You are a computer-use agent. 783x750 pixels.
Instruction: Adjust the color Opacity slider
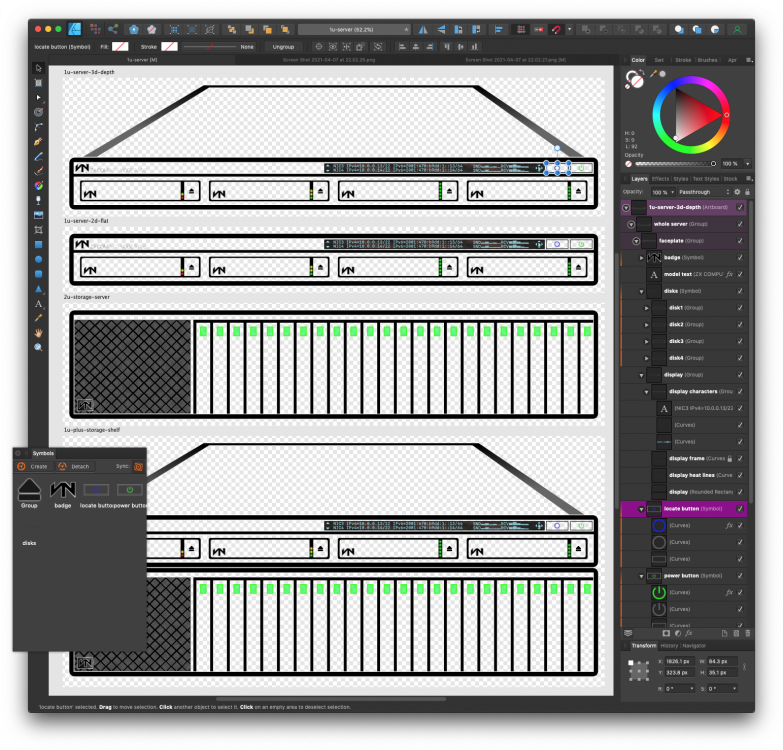[674, 164]
